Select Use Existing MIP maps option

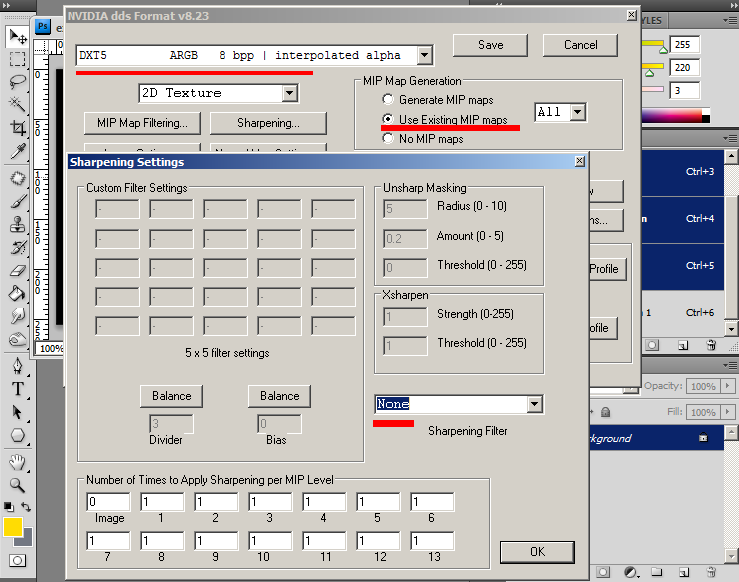click(x=387, y=119)
